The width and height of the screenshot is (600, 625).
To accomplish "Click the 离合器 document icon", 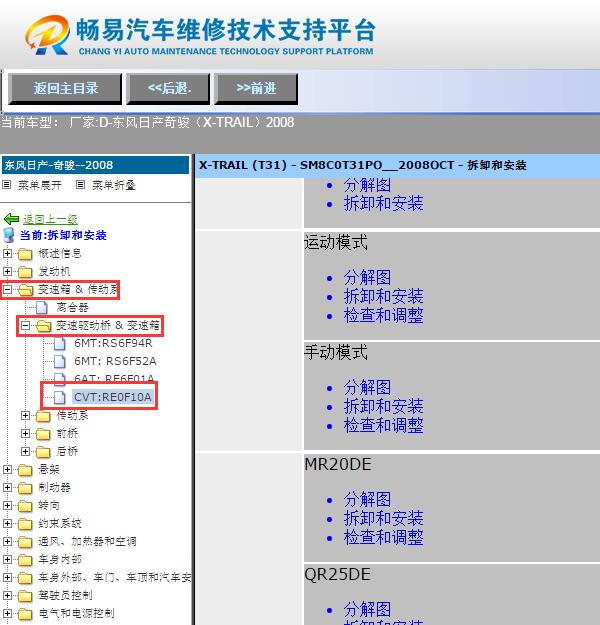I will (x=42, y=308).
